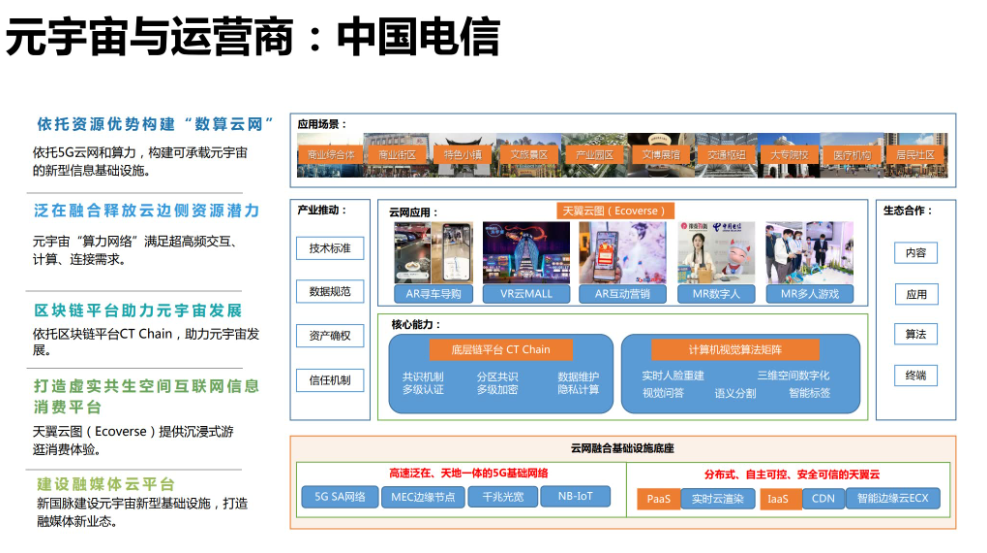This screenshot has height=553, width=987.
Task: Click the NB-IoT box
Action: click(x=575, y=496)
